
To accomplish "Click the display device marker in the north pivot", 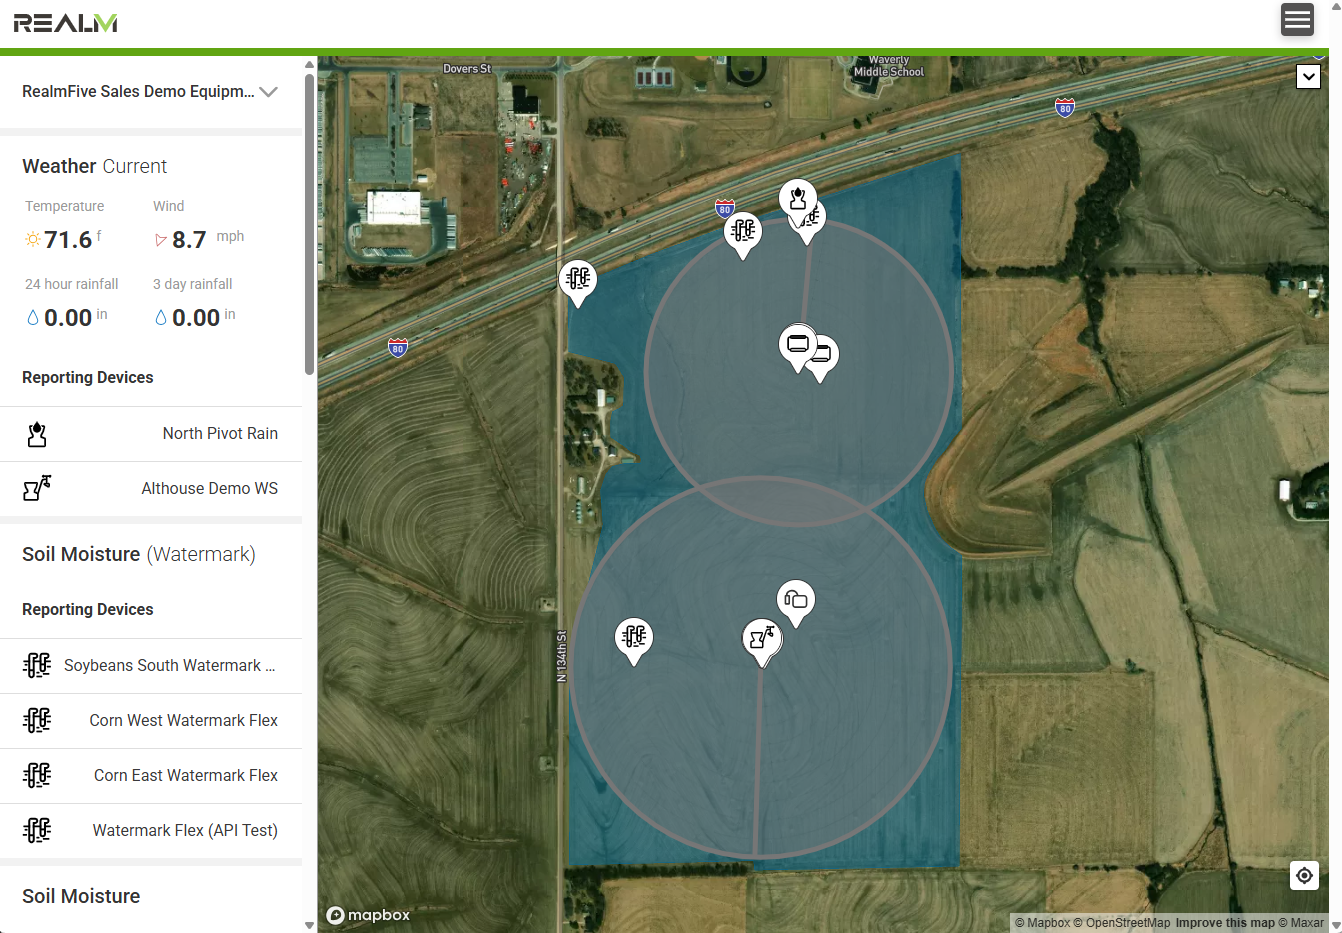I will 796,343.
